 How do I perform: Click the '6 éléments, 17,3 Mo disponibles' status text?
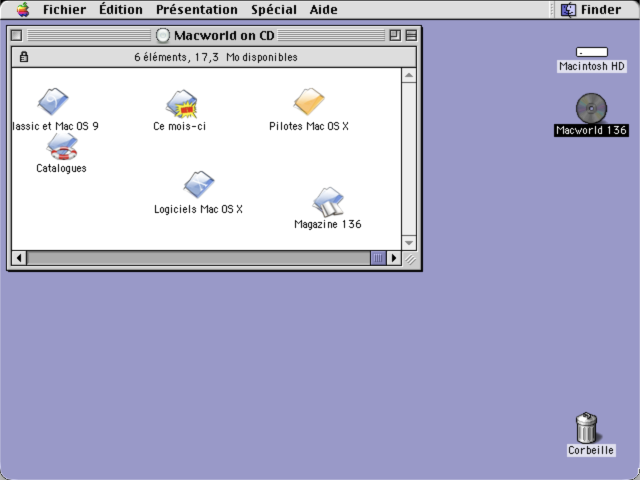[x=216, y=57]
